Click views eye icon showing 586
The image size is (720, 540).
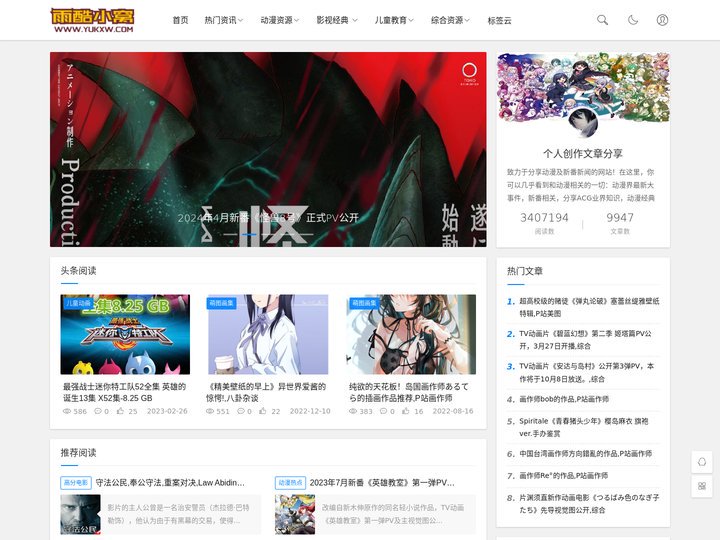pyautogui.click(x=67, y=411)
